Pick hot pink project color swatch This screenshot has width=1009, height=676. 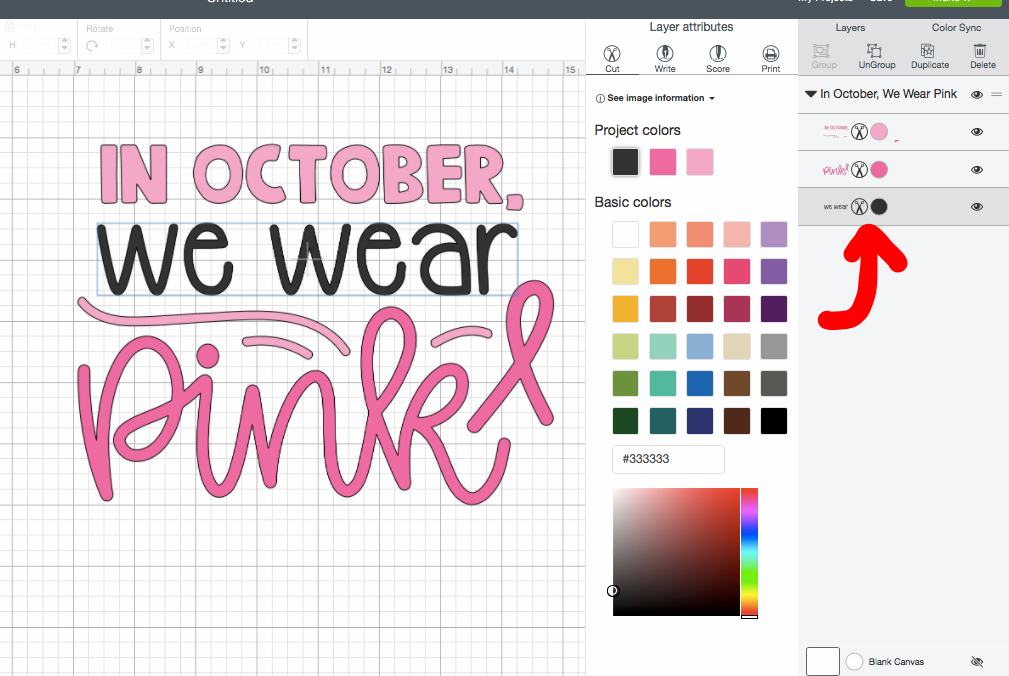[662, 161]
